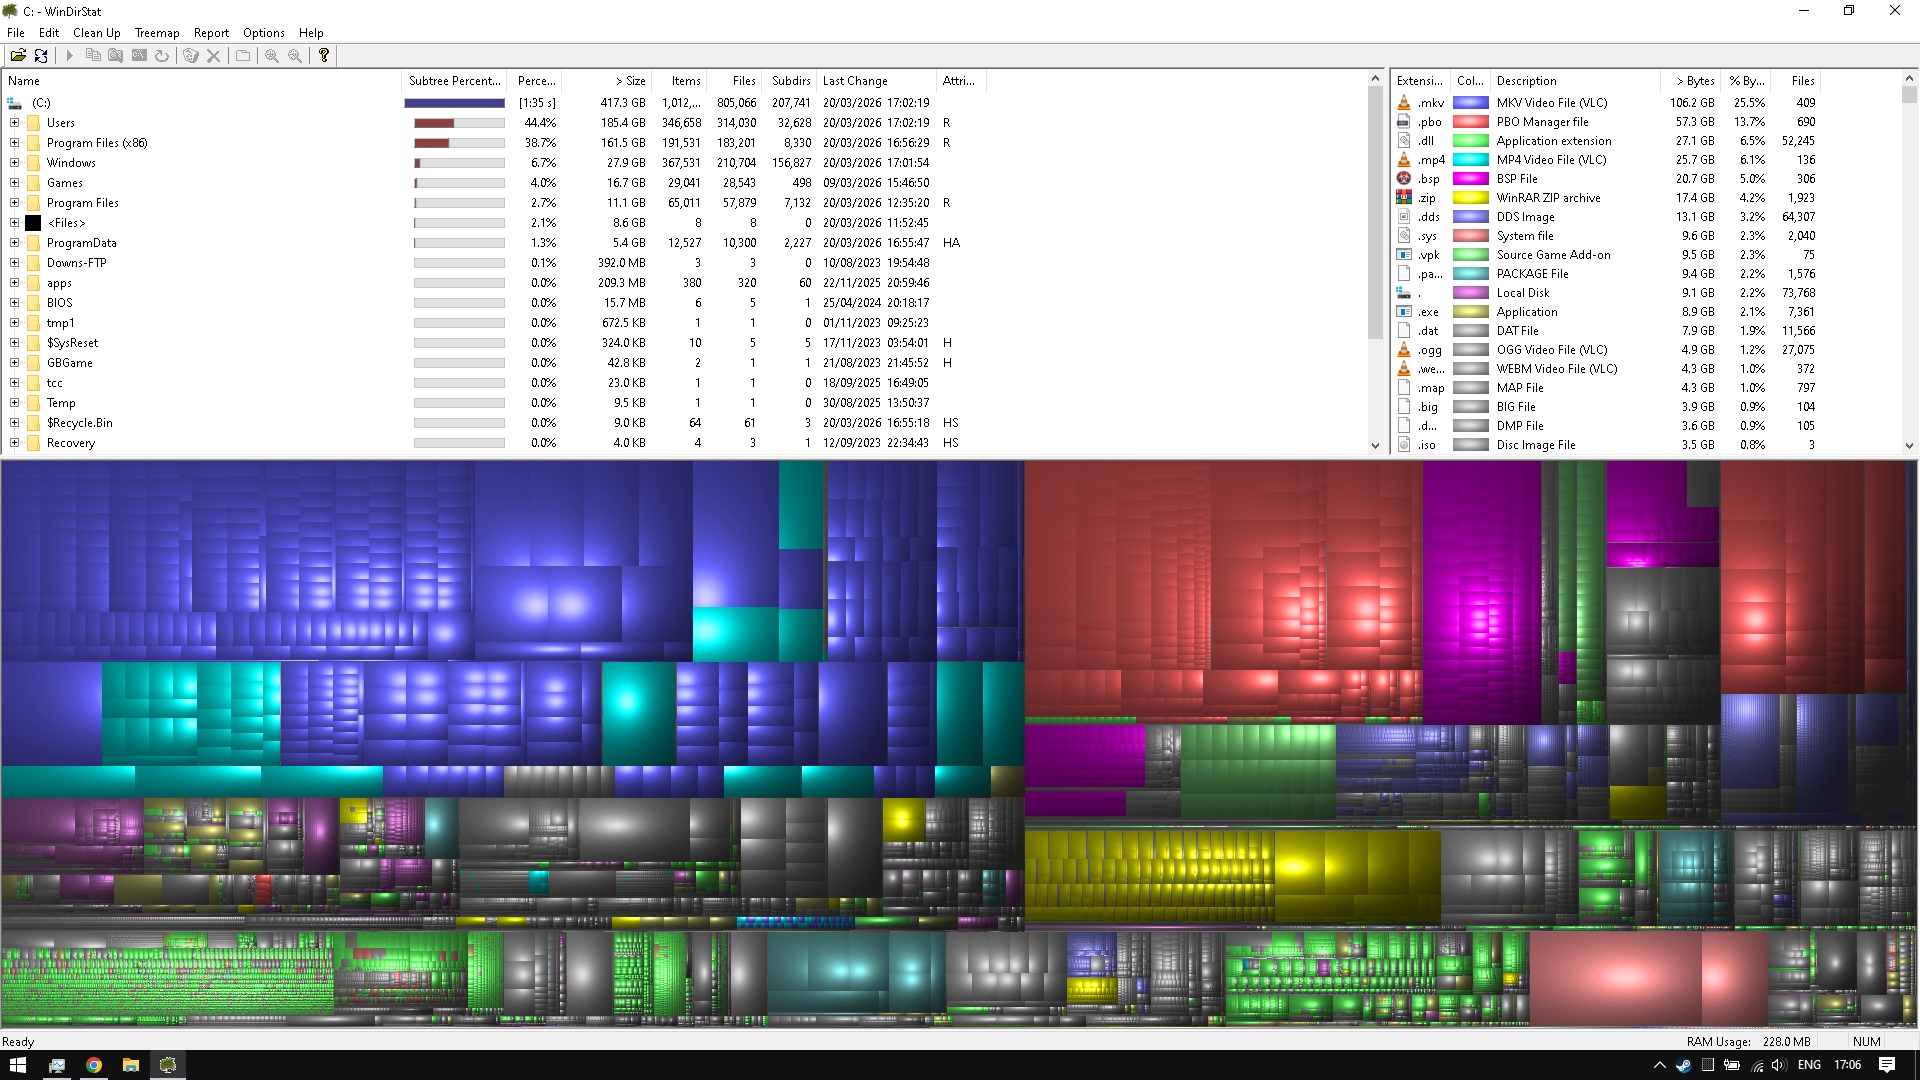Open Chrome from the taskbar
This screenshot has height=1080, width=1920.
pyautogui.click(x=93, y=1065)
